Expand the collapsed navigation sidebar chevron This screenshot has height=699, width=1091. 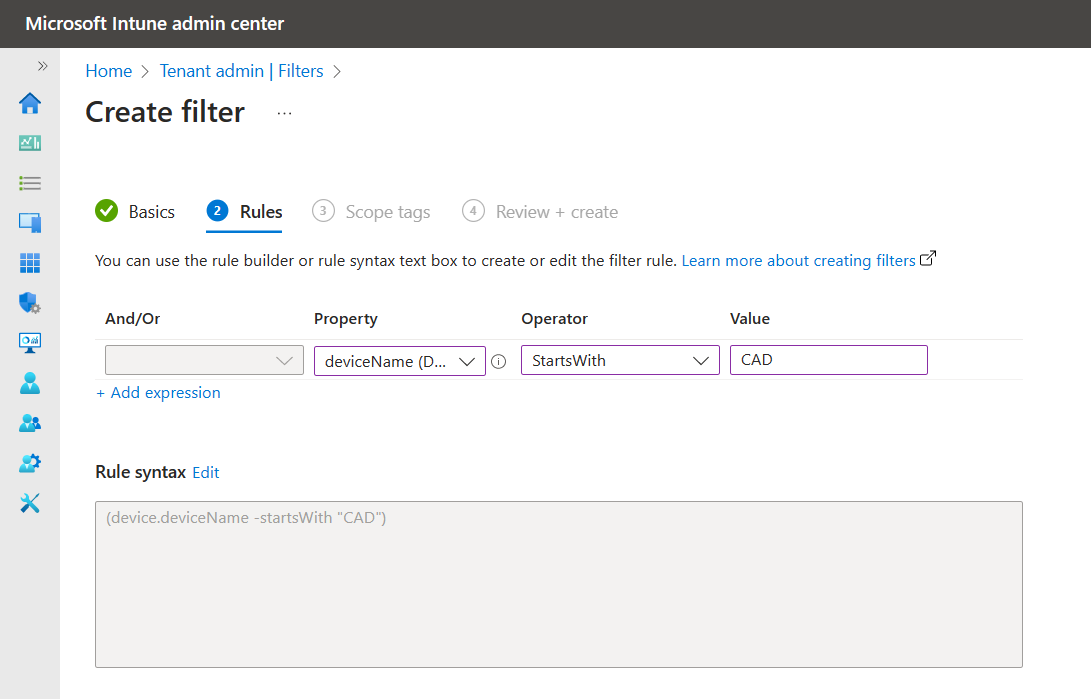click(x=41, y=64)
